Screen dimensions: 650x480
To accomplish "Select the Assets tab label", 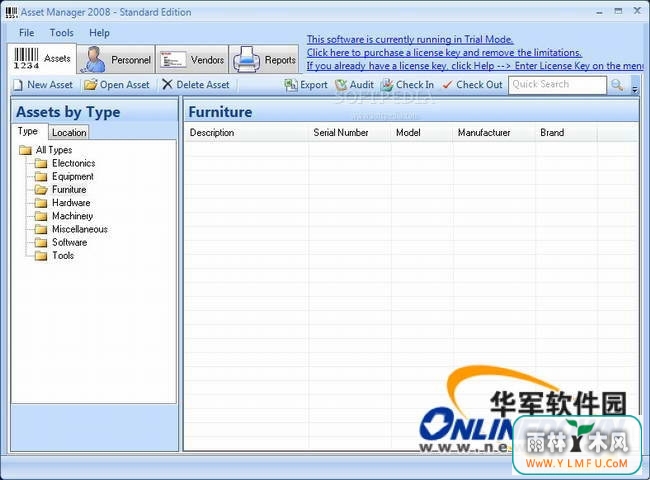I will 57,58.
